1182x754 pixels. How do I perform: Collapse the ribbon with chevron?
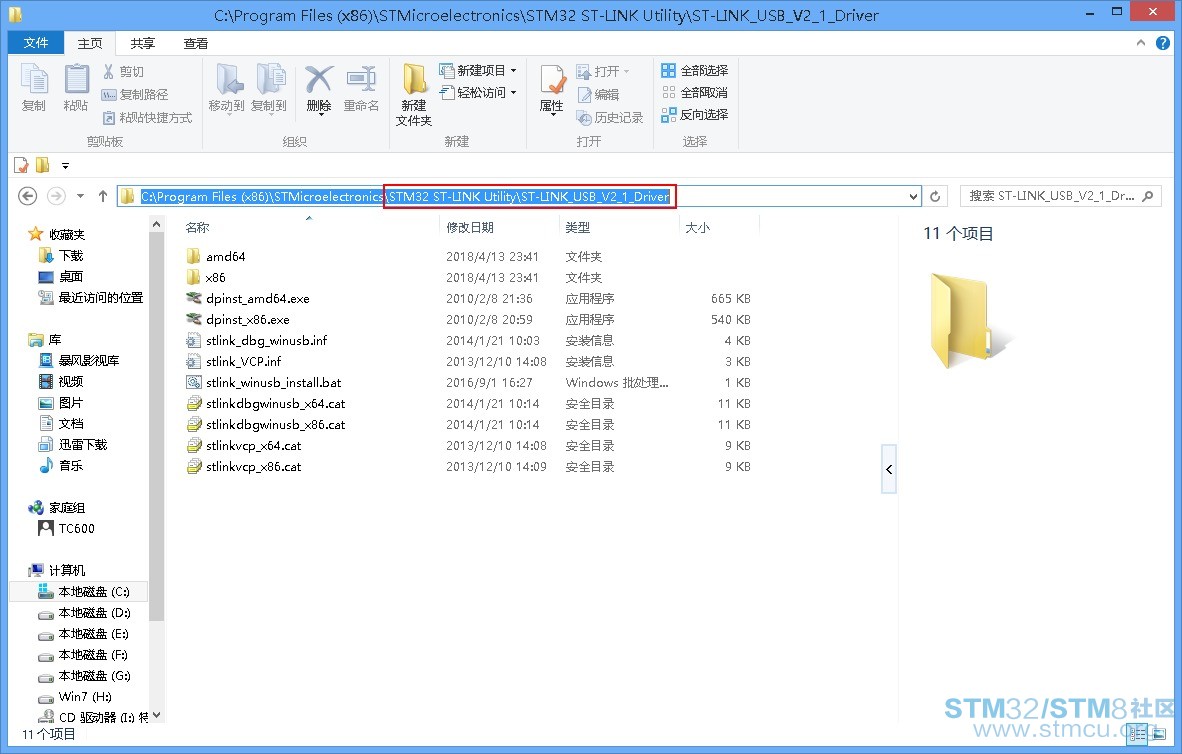1141,43
